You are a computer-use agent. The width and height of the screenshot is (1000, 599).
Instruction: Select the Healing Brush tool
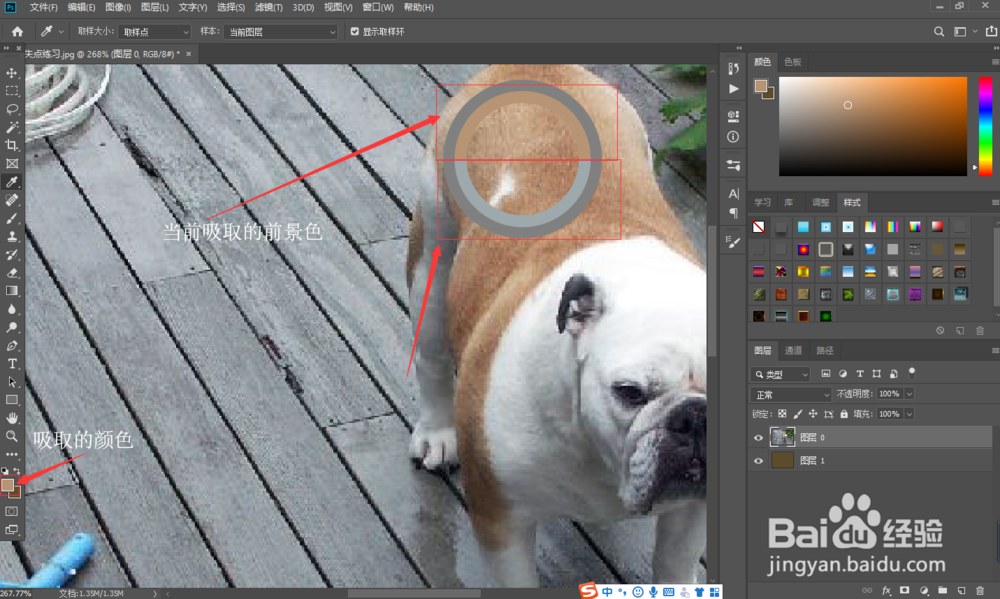(11, 200)
